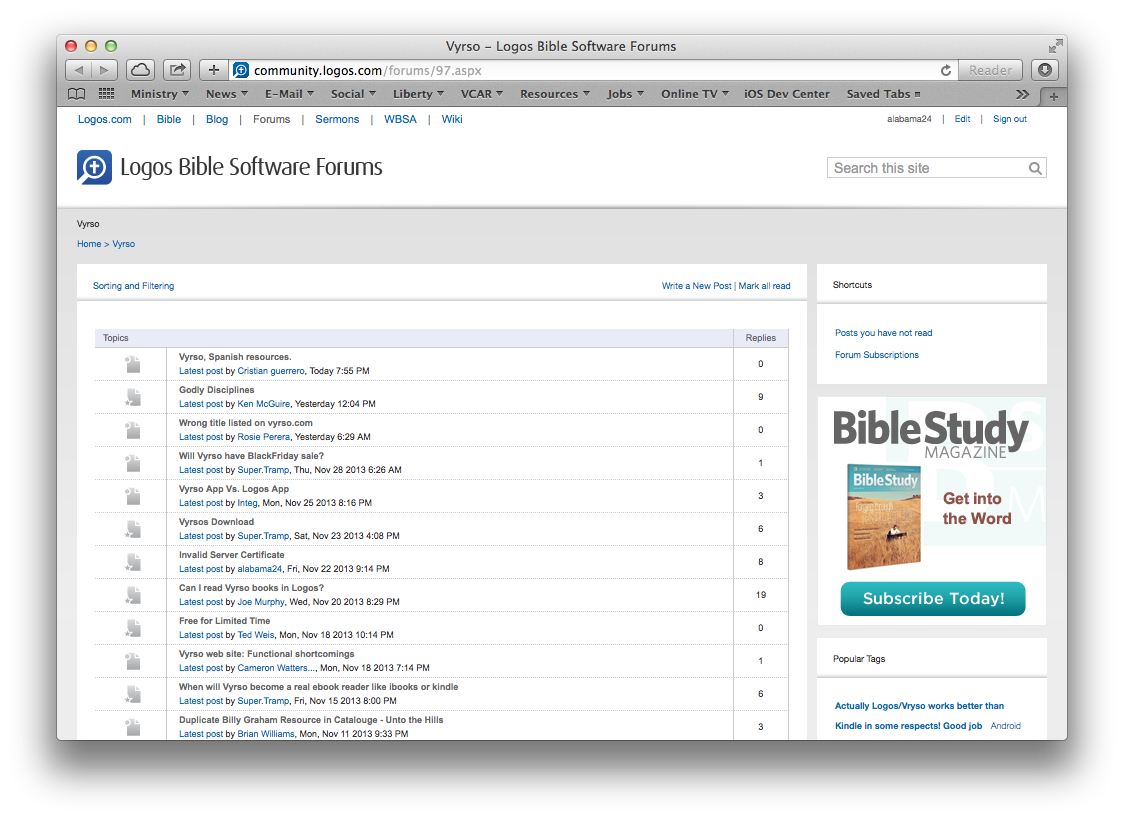Click topic icon for Can I read Vyrso books
Screen dimensions: 1124x819
133,595
